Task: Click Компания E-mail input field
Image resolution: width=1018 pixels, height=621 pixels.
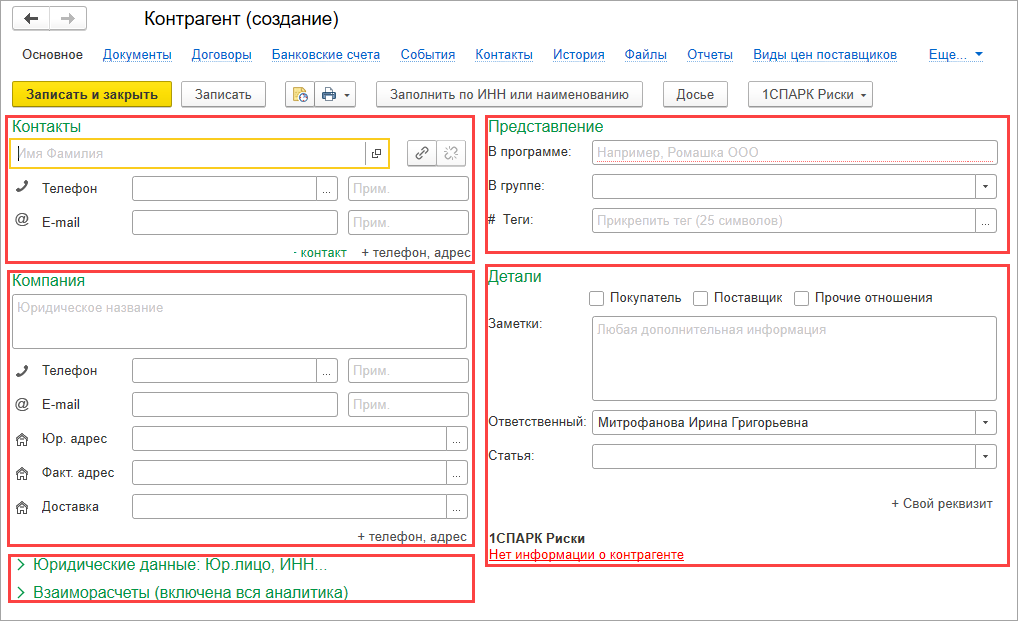Action: click(235, 404)
